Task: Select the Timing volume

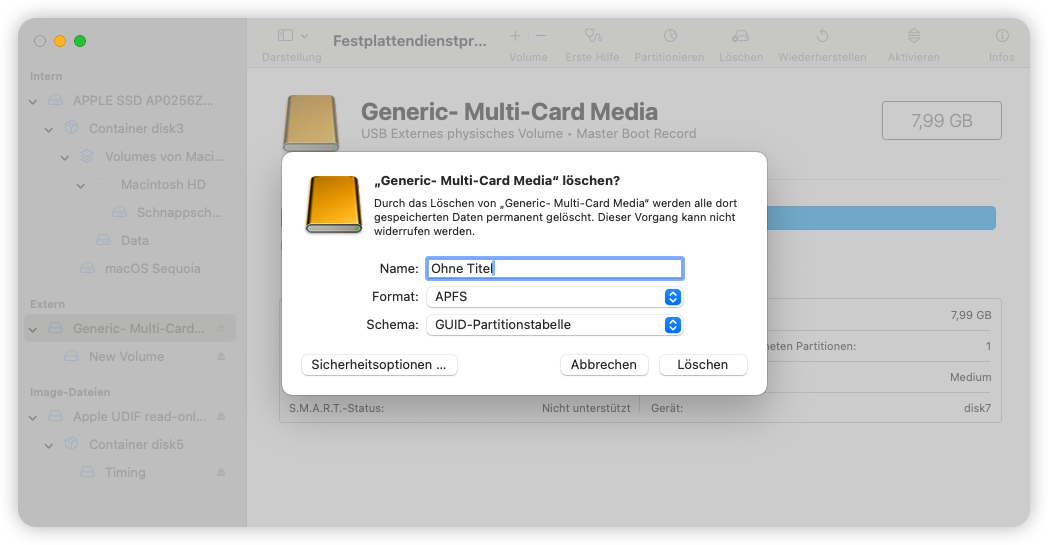Action: click(x=125, y=472)
